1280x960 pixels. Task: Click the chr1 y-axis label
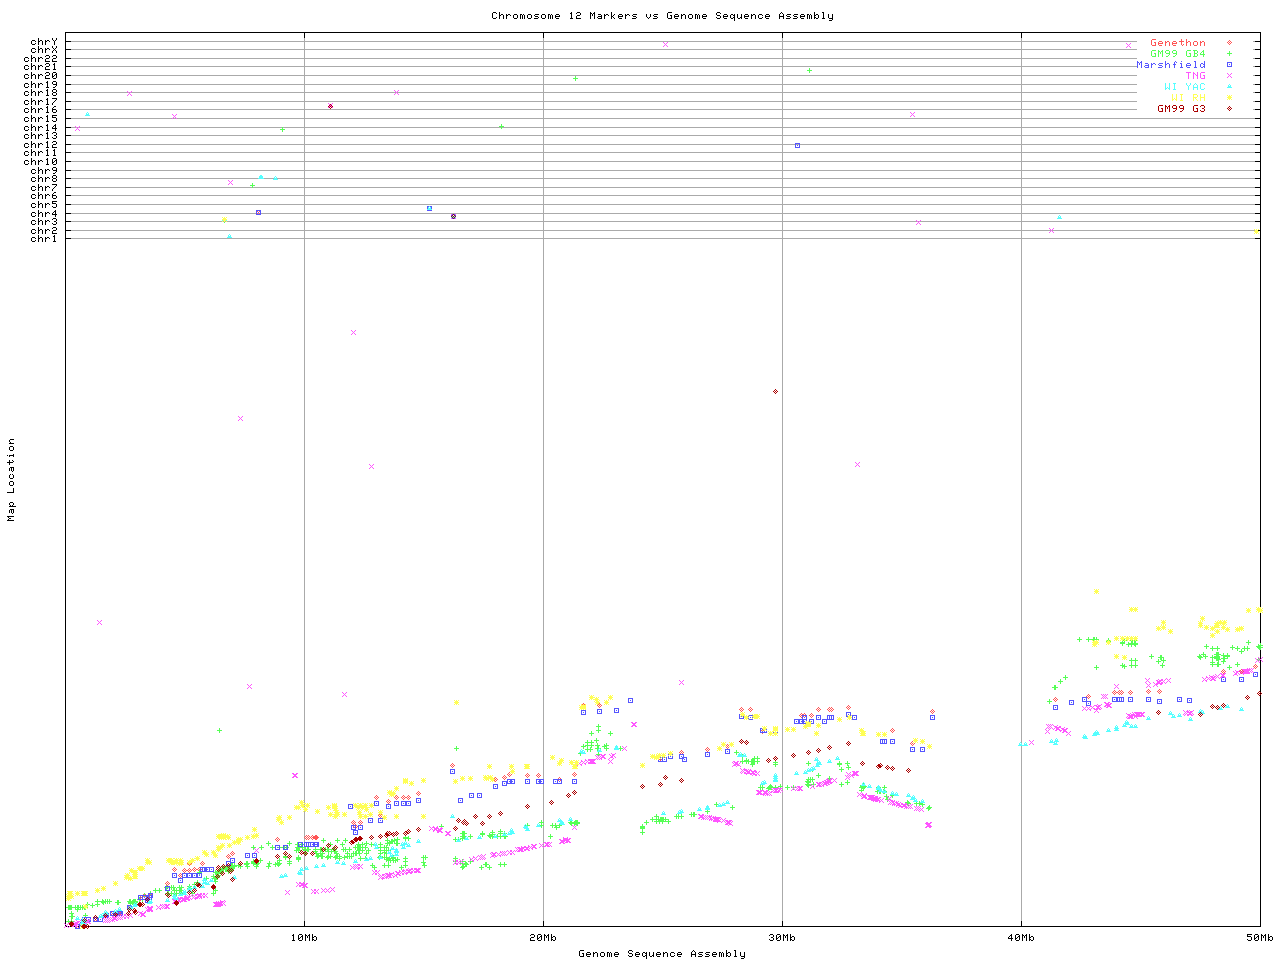[x=44, y=239]
